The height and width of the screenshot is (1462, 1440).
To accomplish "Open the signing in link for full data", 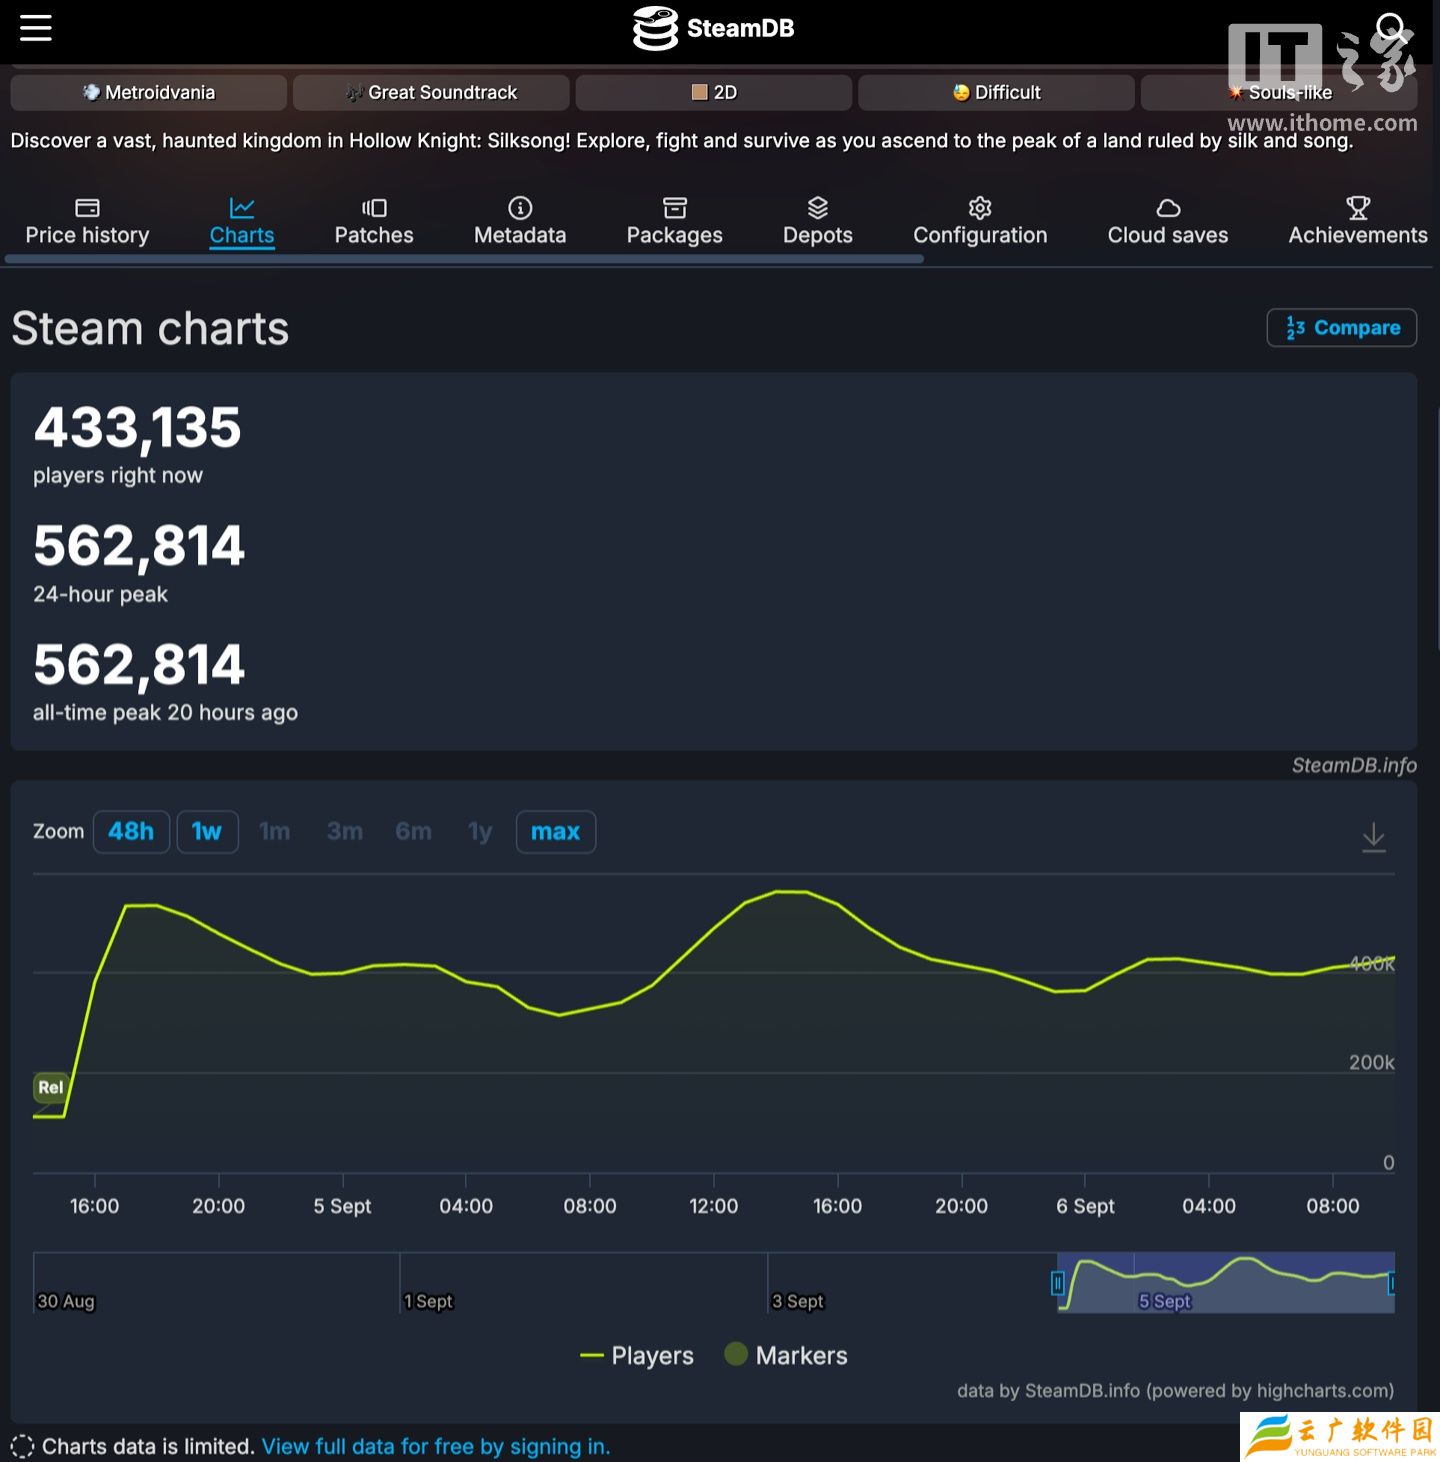I will pyautogui.click(x=436, y=1447).
